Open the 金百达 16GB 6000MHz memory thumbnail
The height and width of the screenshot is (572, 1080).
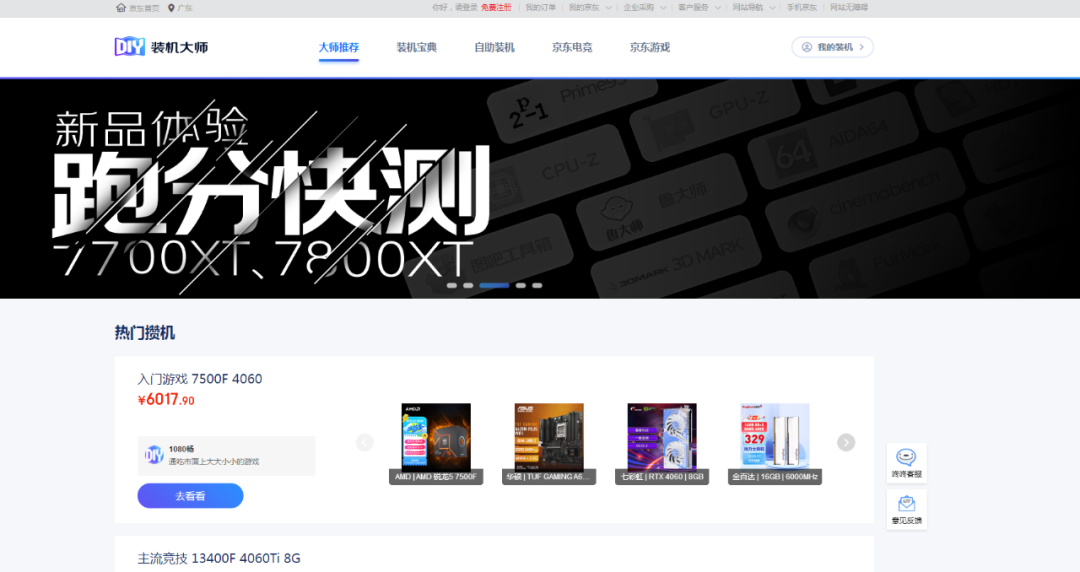[775, 436]
